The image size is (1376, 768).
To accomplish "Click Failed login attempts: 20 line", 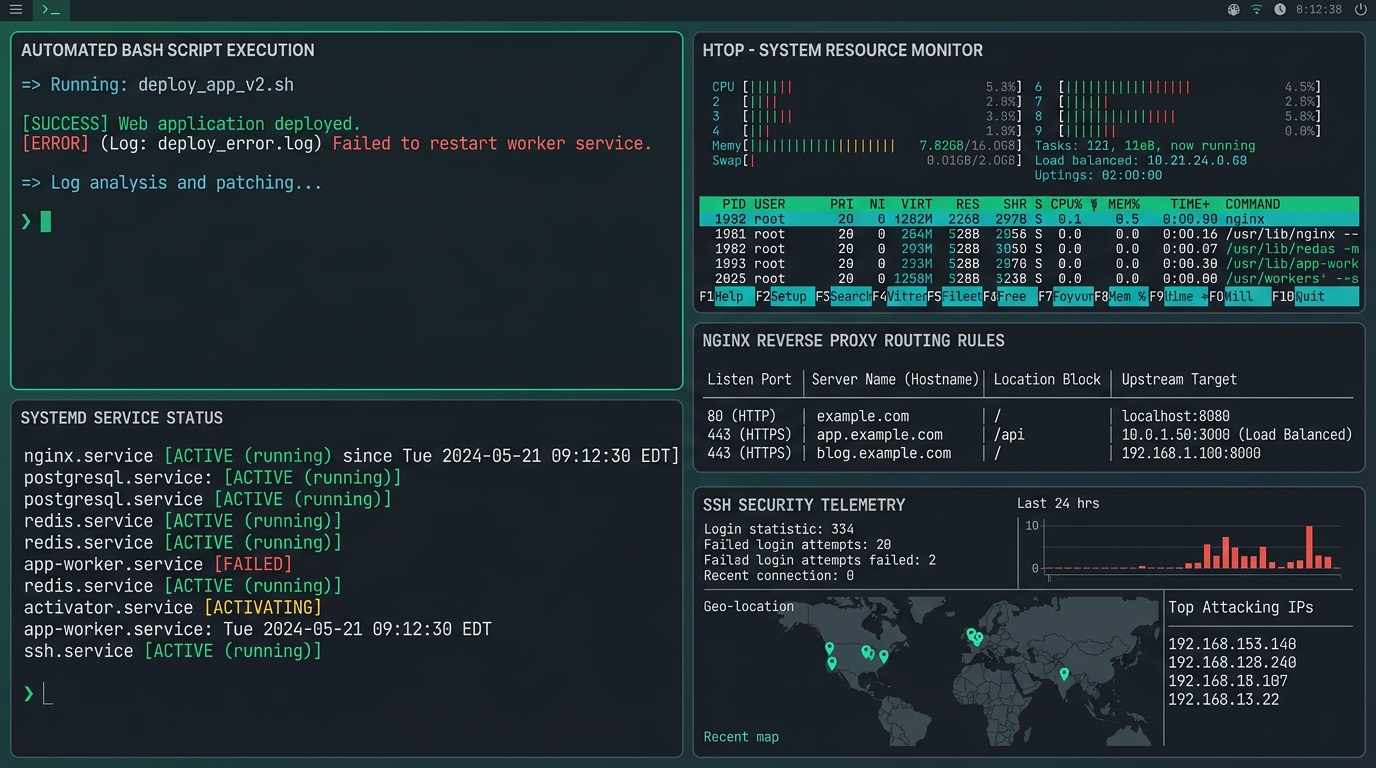I will coord(797,545).
